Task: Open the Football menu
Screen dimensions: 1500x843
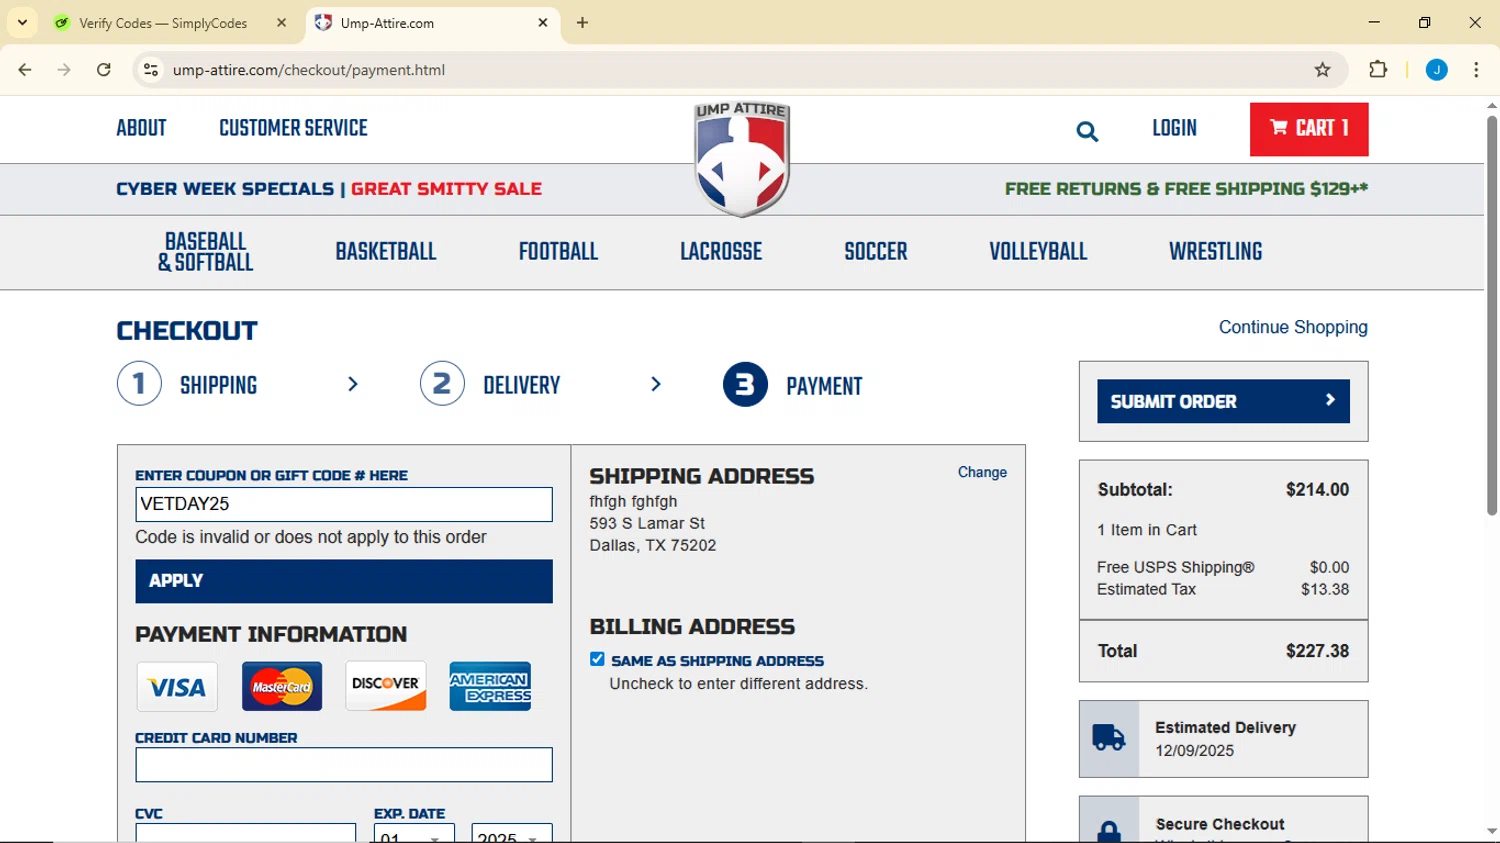Action: 558,252
